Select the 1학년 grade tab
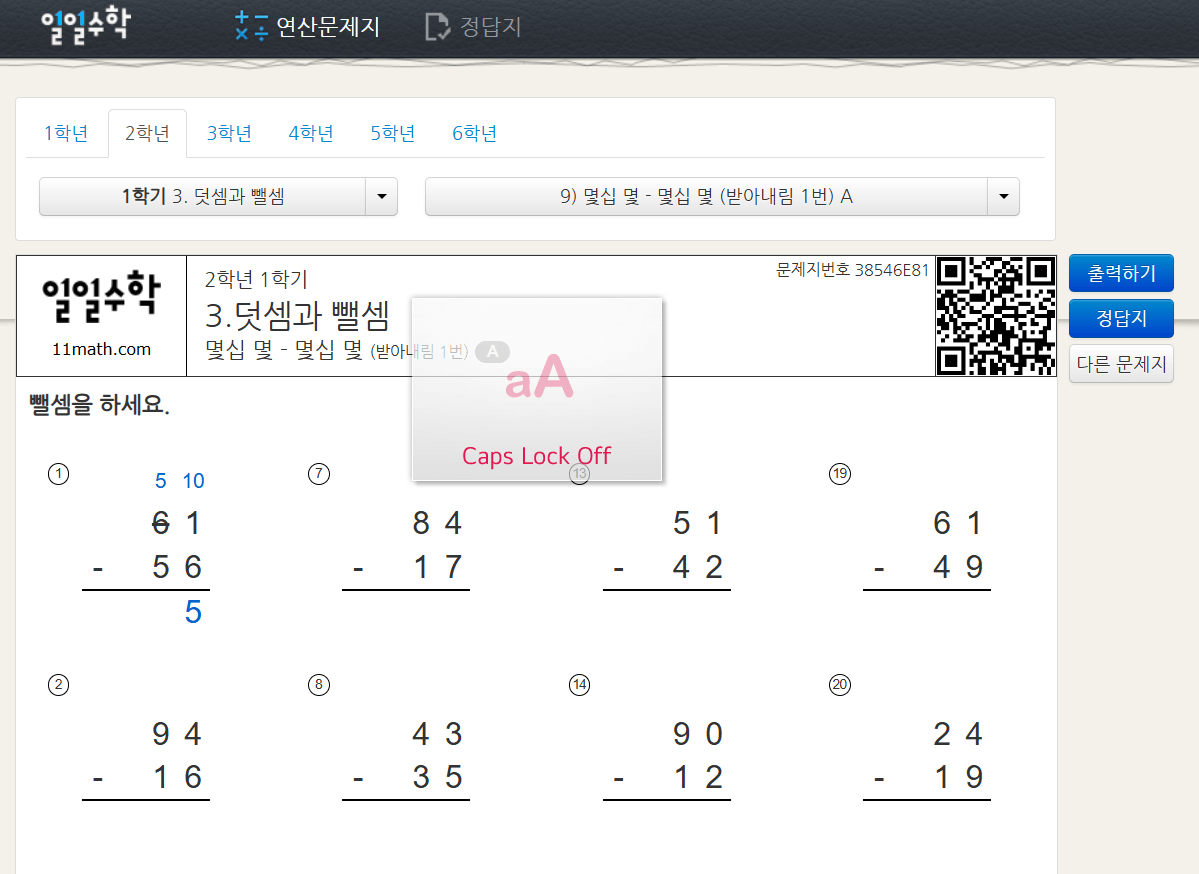This screenshot has height=874, width=1199. [x=66, y=132]
